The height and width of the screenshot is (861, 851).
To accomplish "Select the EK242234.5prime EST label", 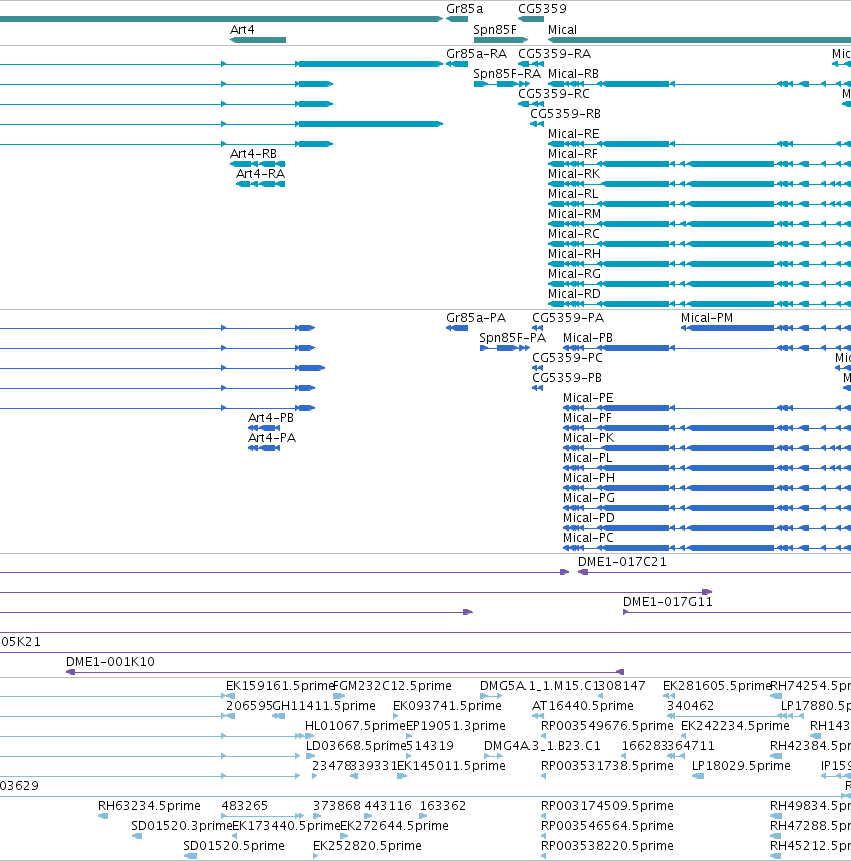I will [x=735, y=726].
